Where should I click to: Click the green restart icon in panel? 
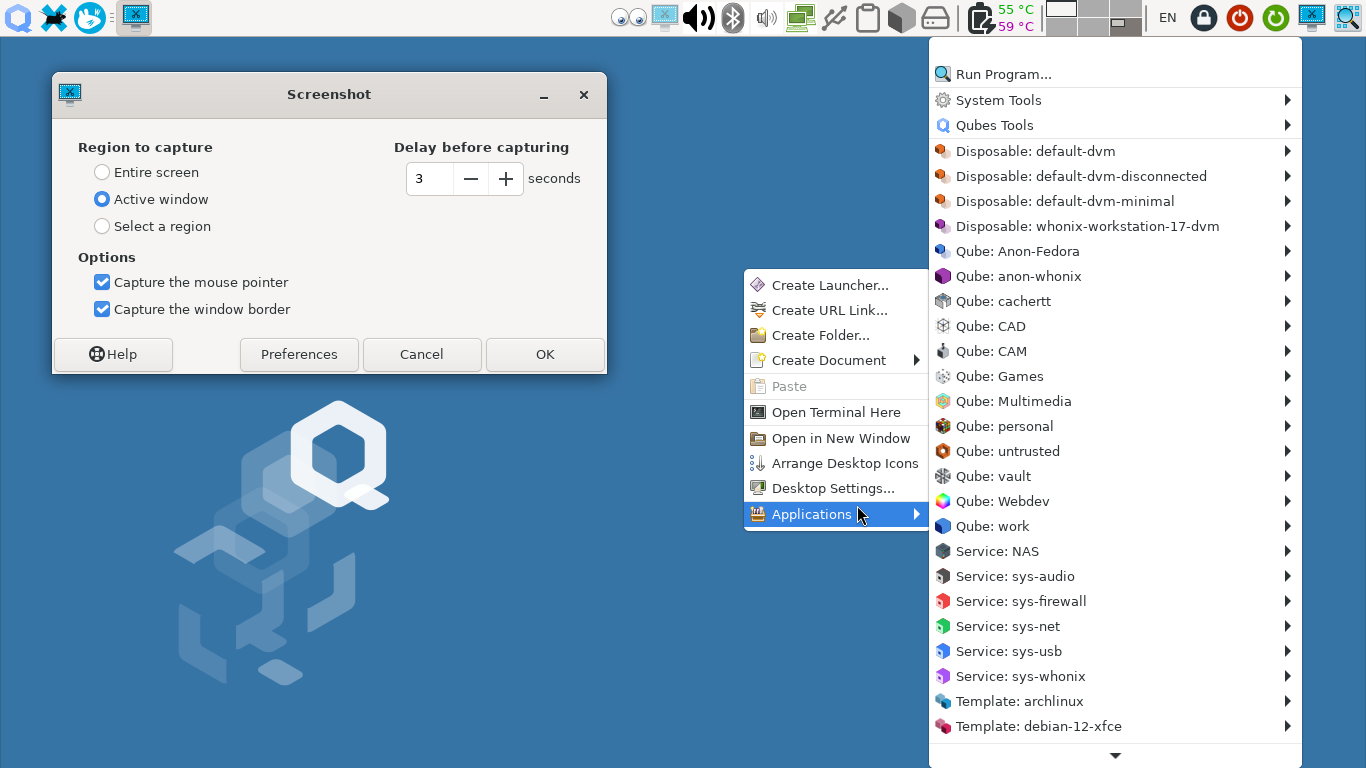[x=1275, y=18]
